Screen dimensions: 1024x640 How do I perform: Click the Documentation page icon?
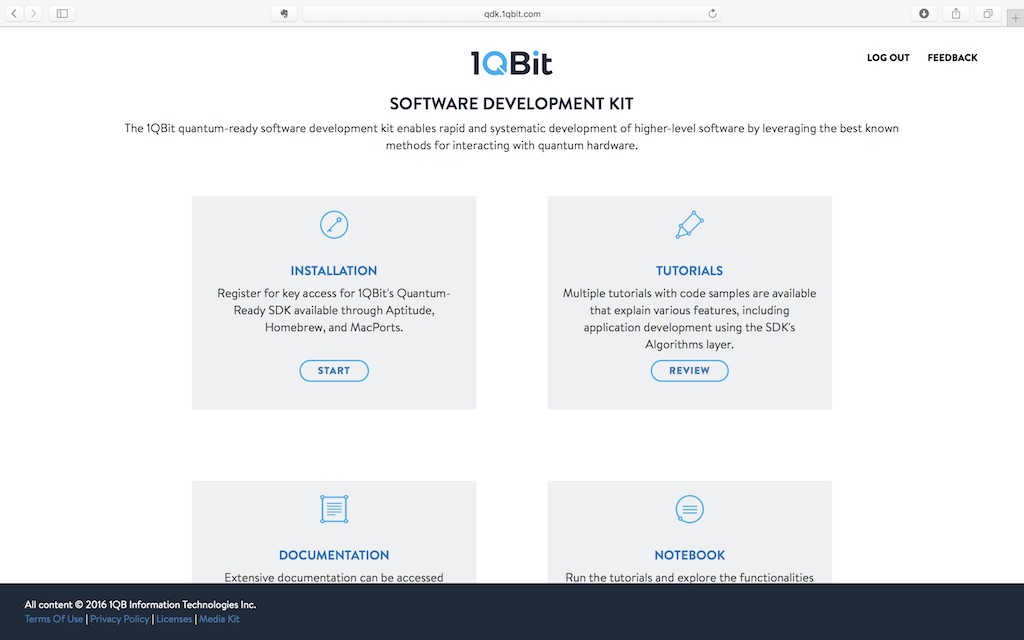334,509
